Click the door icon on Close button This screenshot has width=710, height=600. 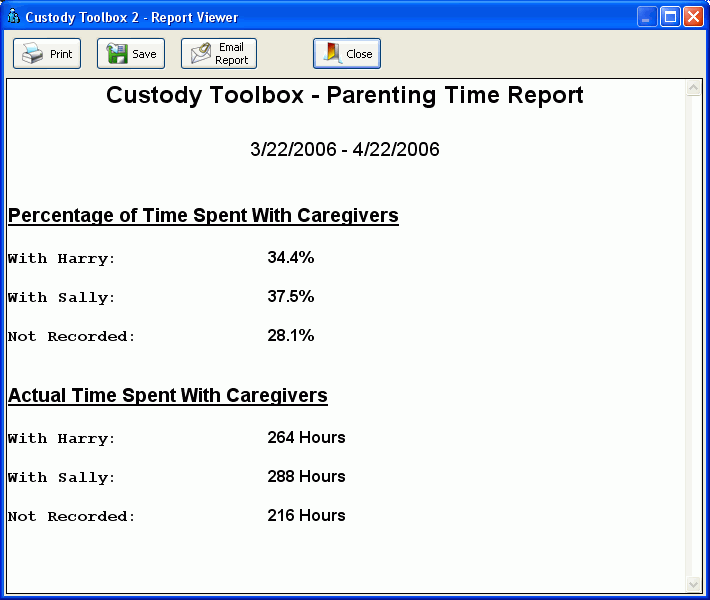[332, 53]
